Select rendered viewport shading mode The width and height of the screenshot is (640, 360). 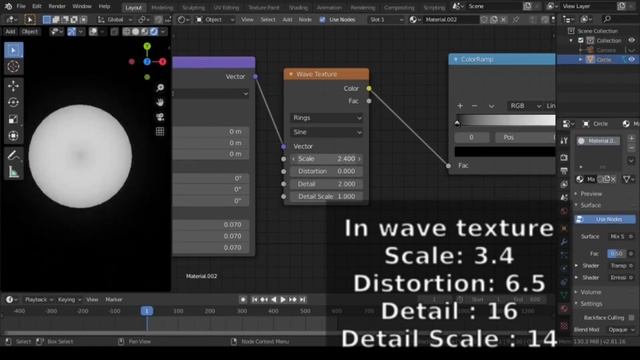coord(153,31)
